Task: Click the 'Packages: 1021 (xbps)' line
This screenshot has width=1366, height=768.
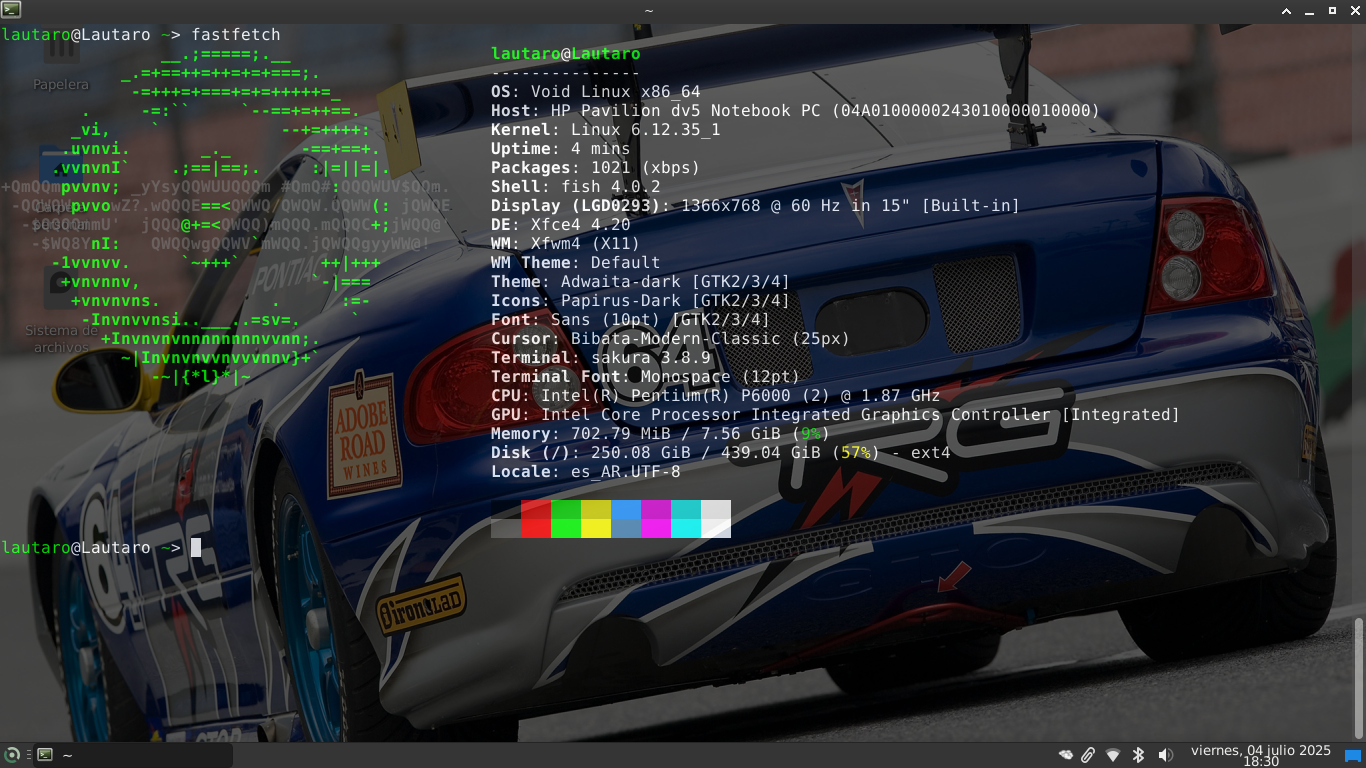Action: pyautogui.click(x=595, y=167)
